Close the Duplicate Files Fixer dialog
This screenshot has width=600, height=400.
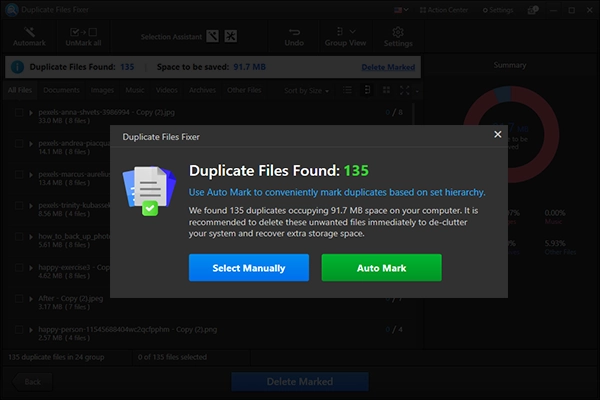coord(497,134)
